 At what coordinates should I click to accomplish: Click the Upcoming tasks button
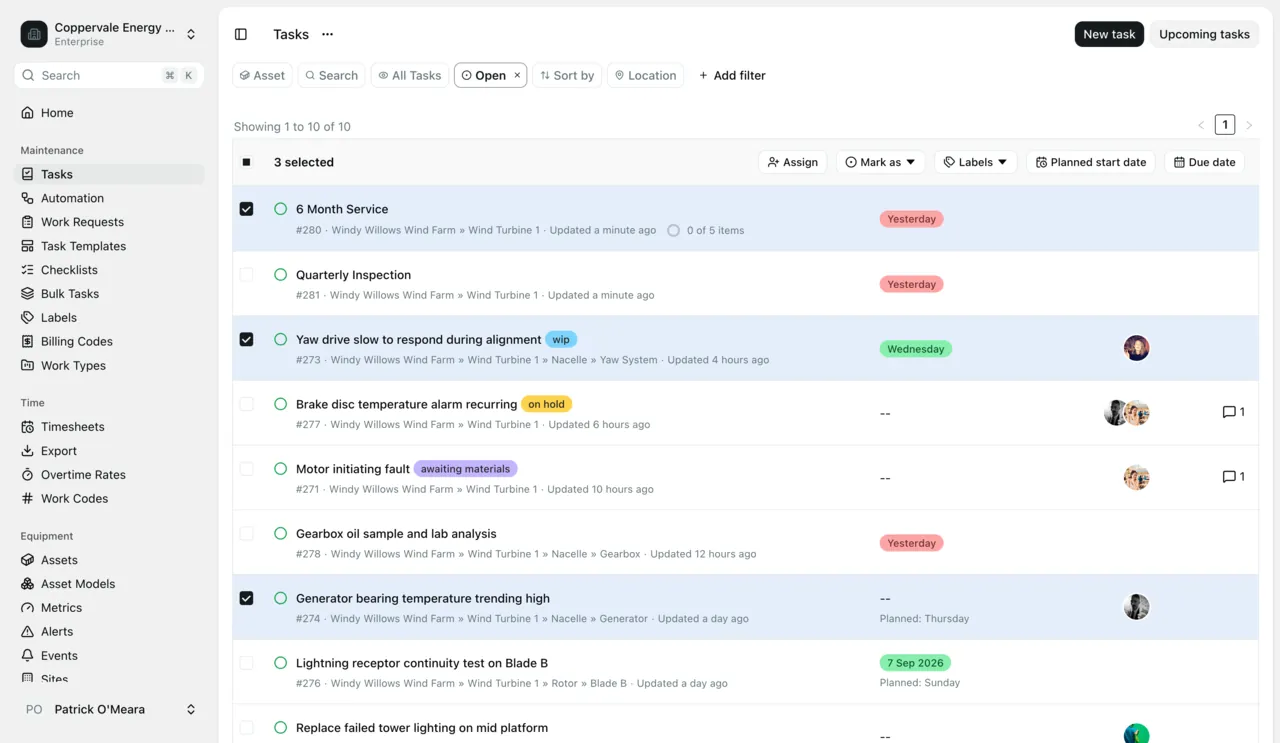(1204, 34)
